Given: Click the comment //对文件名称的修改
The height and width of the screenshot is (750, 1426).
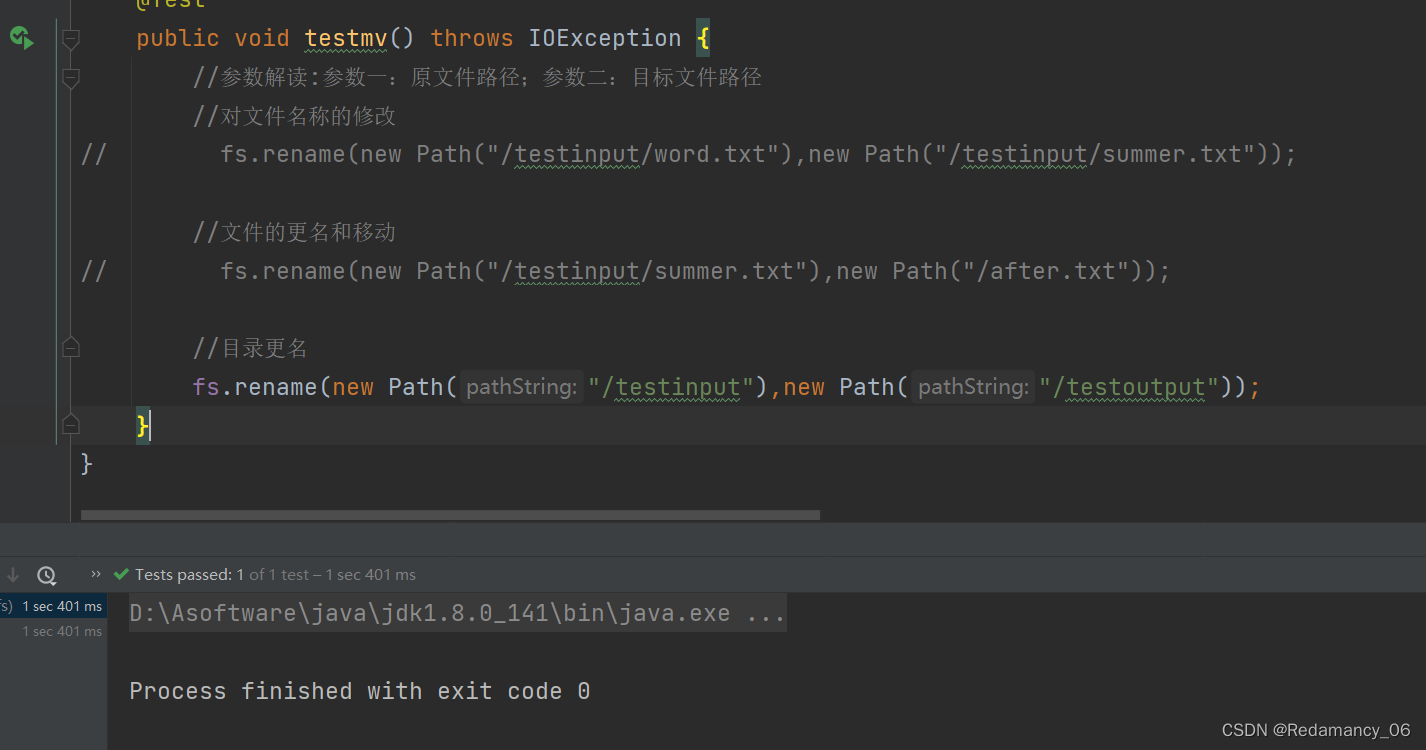Looking at the screenshot, I should pyautogui.click(x=295, y=117).
